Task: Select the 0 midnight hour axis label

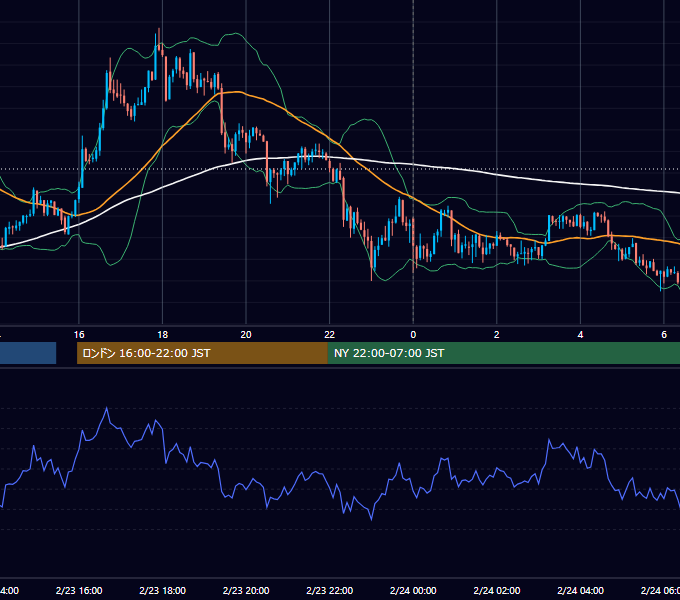Action: [413, 335]
